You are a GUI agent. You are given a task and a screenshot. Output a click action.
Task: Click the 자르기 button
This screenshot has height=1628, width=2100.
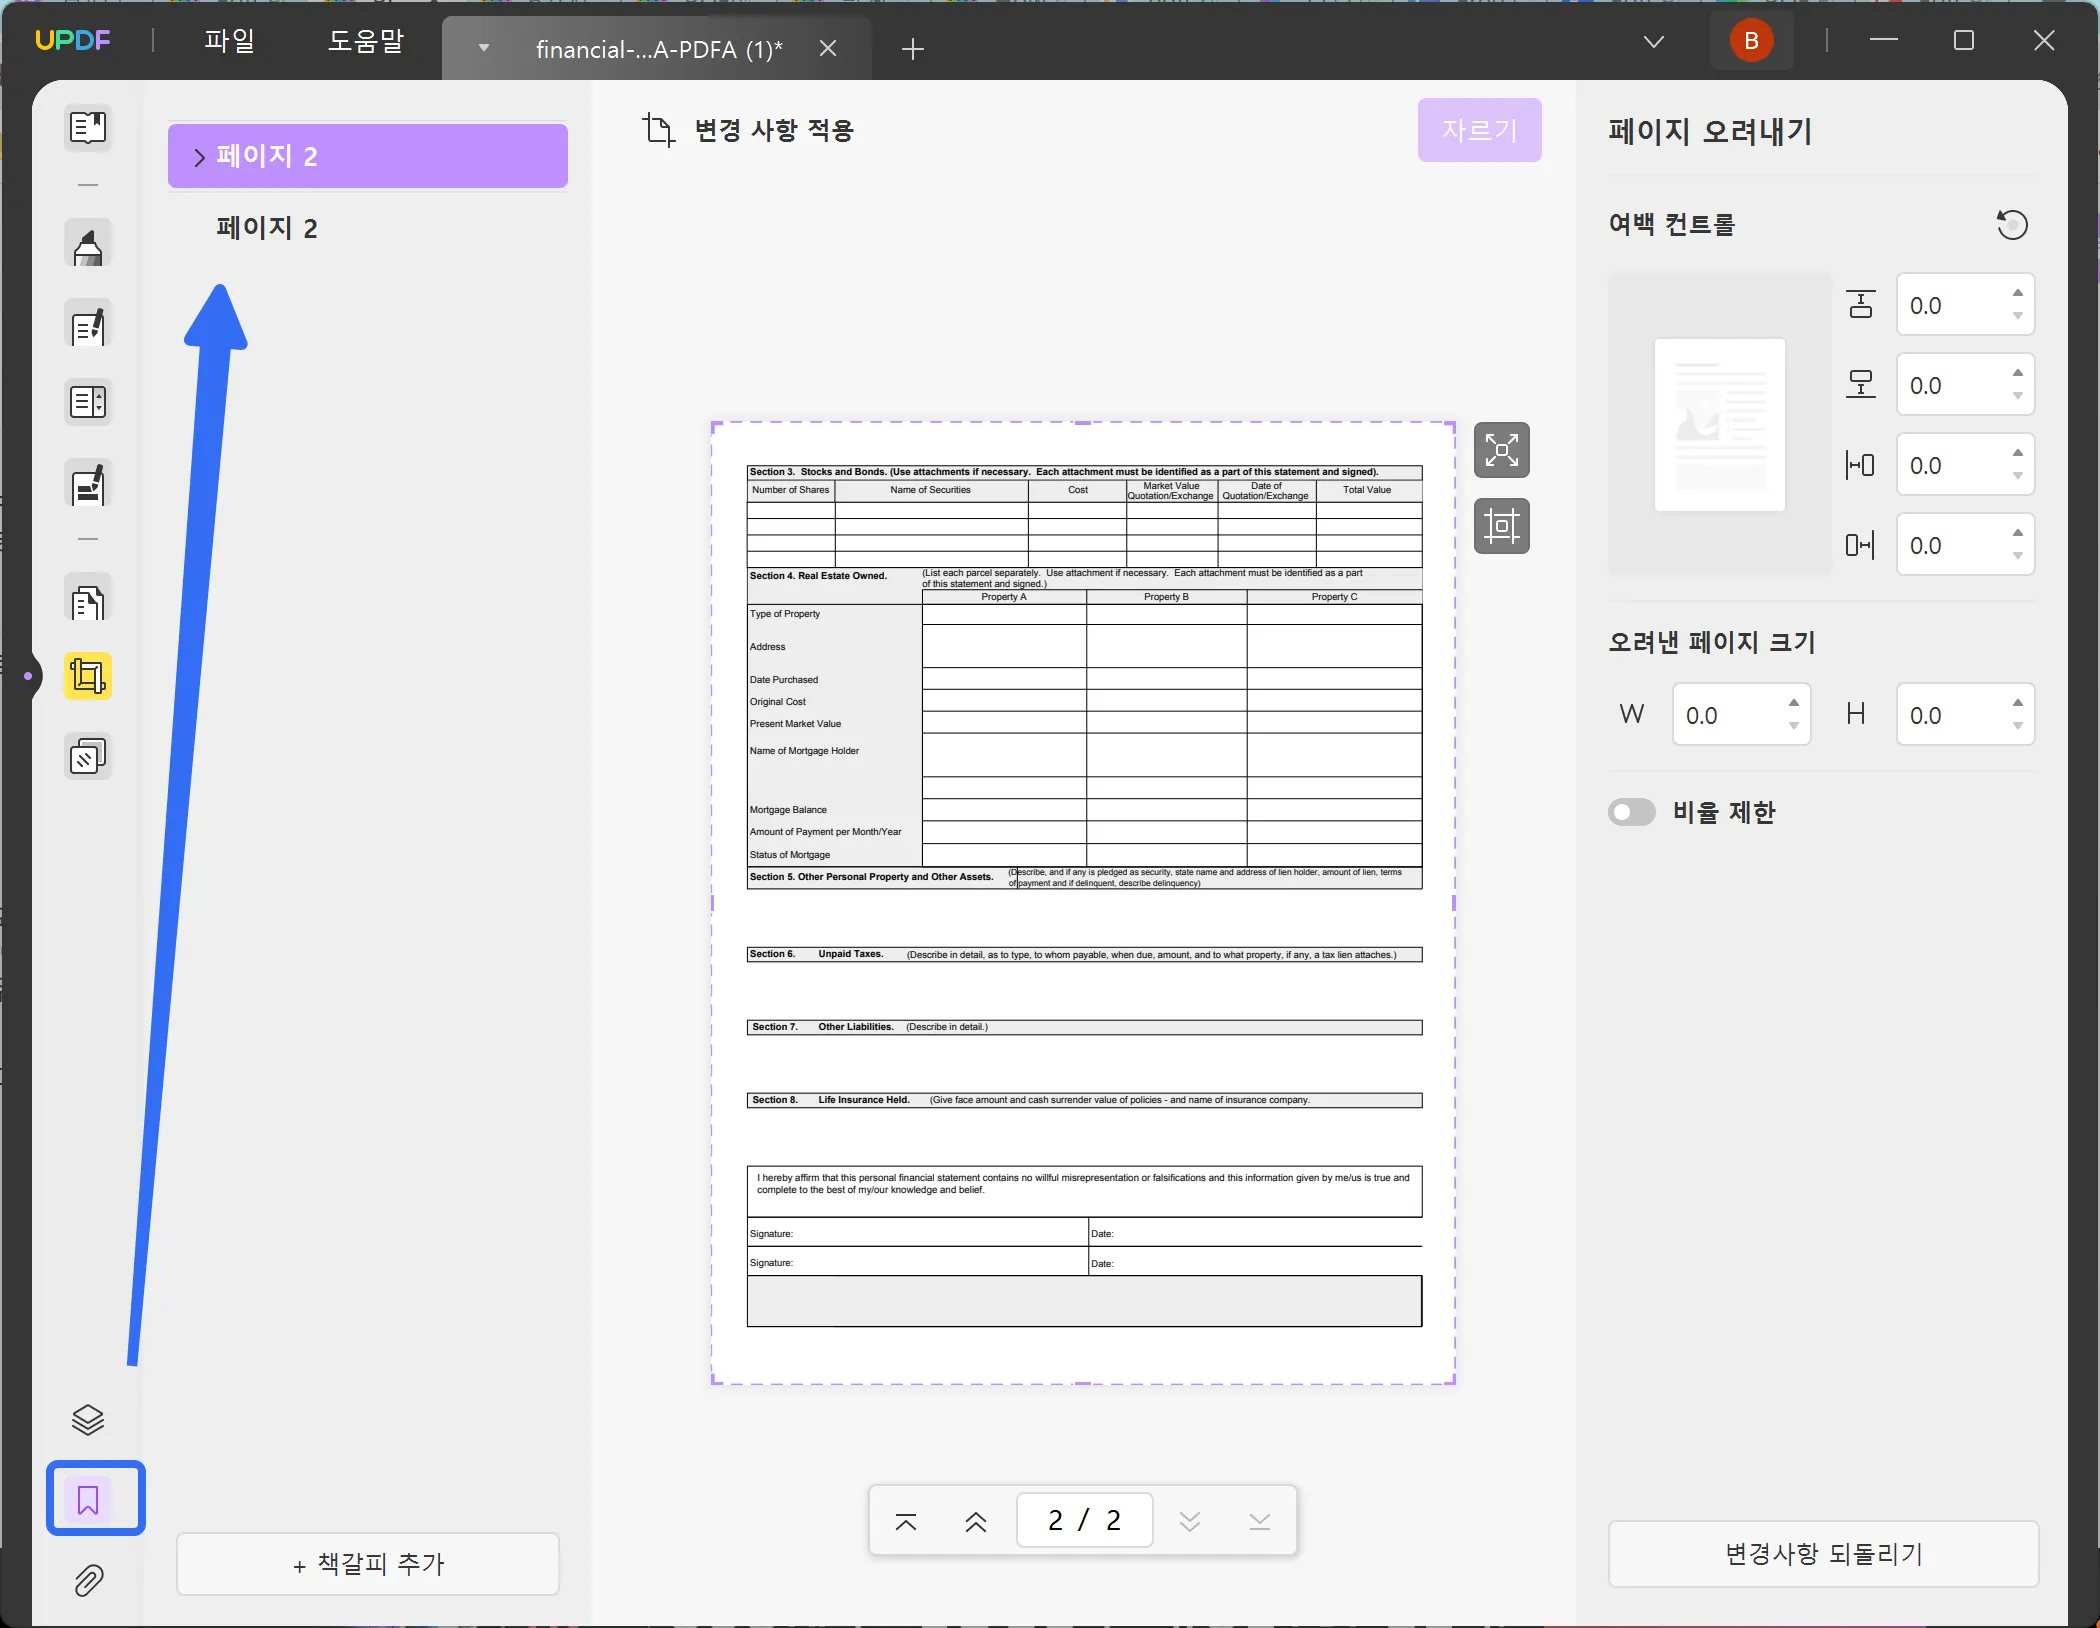tap(1479, 130)
